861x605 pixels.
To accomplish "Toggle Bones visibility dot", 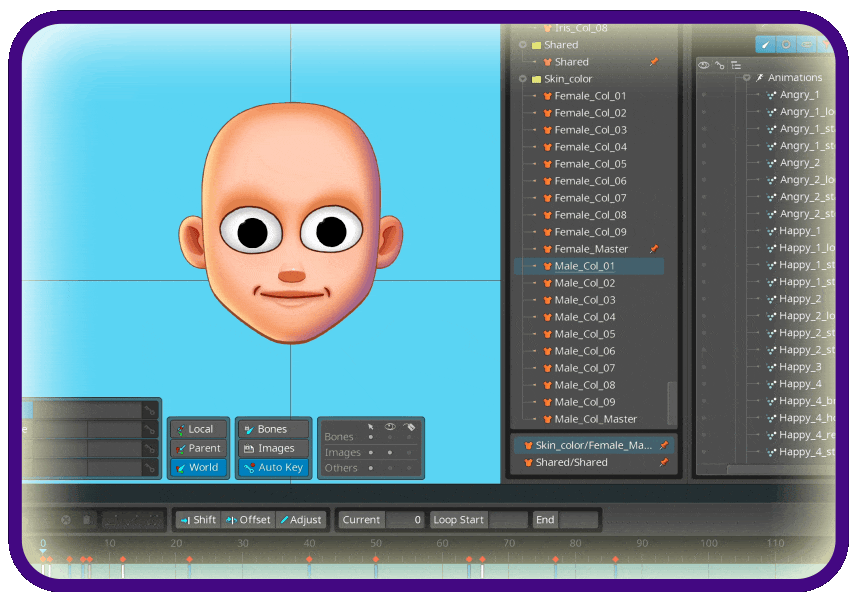I will [390, 437].
